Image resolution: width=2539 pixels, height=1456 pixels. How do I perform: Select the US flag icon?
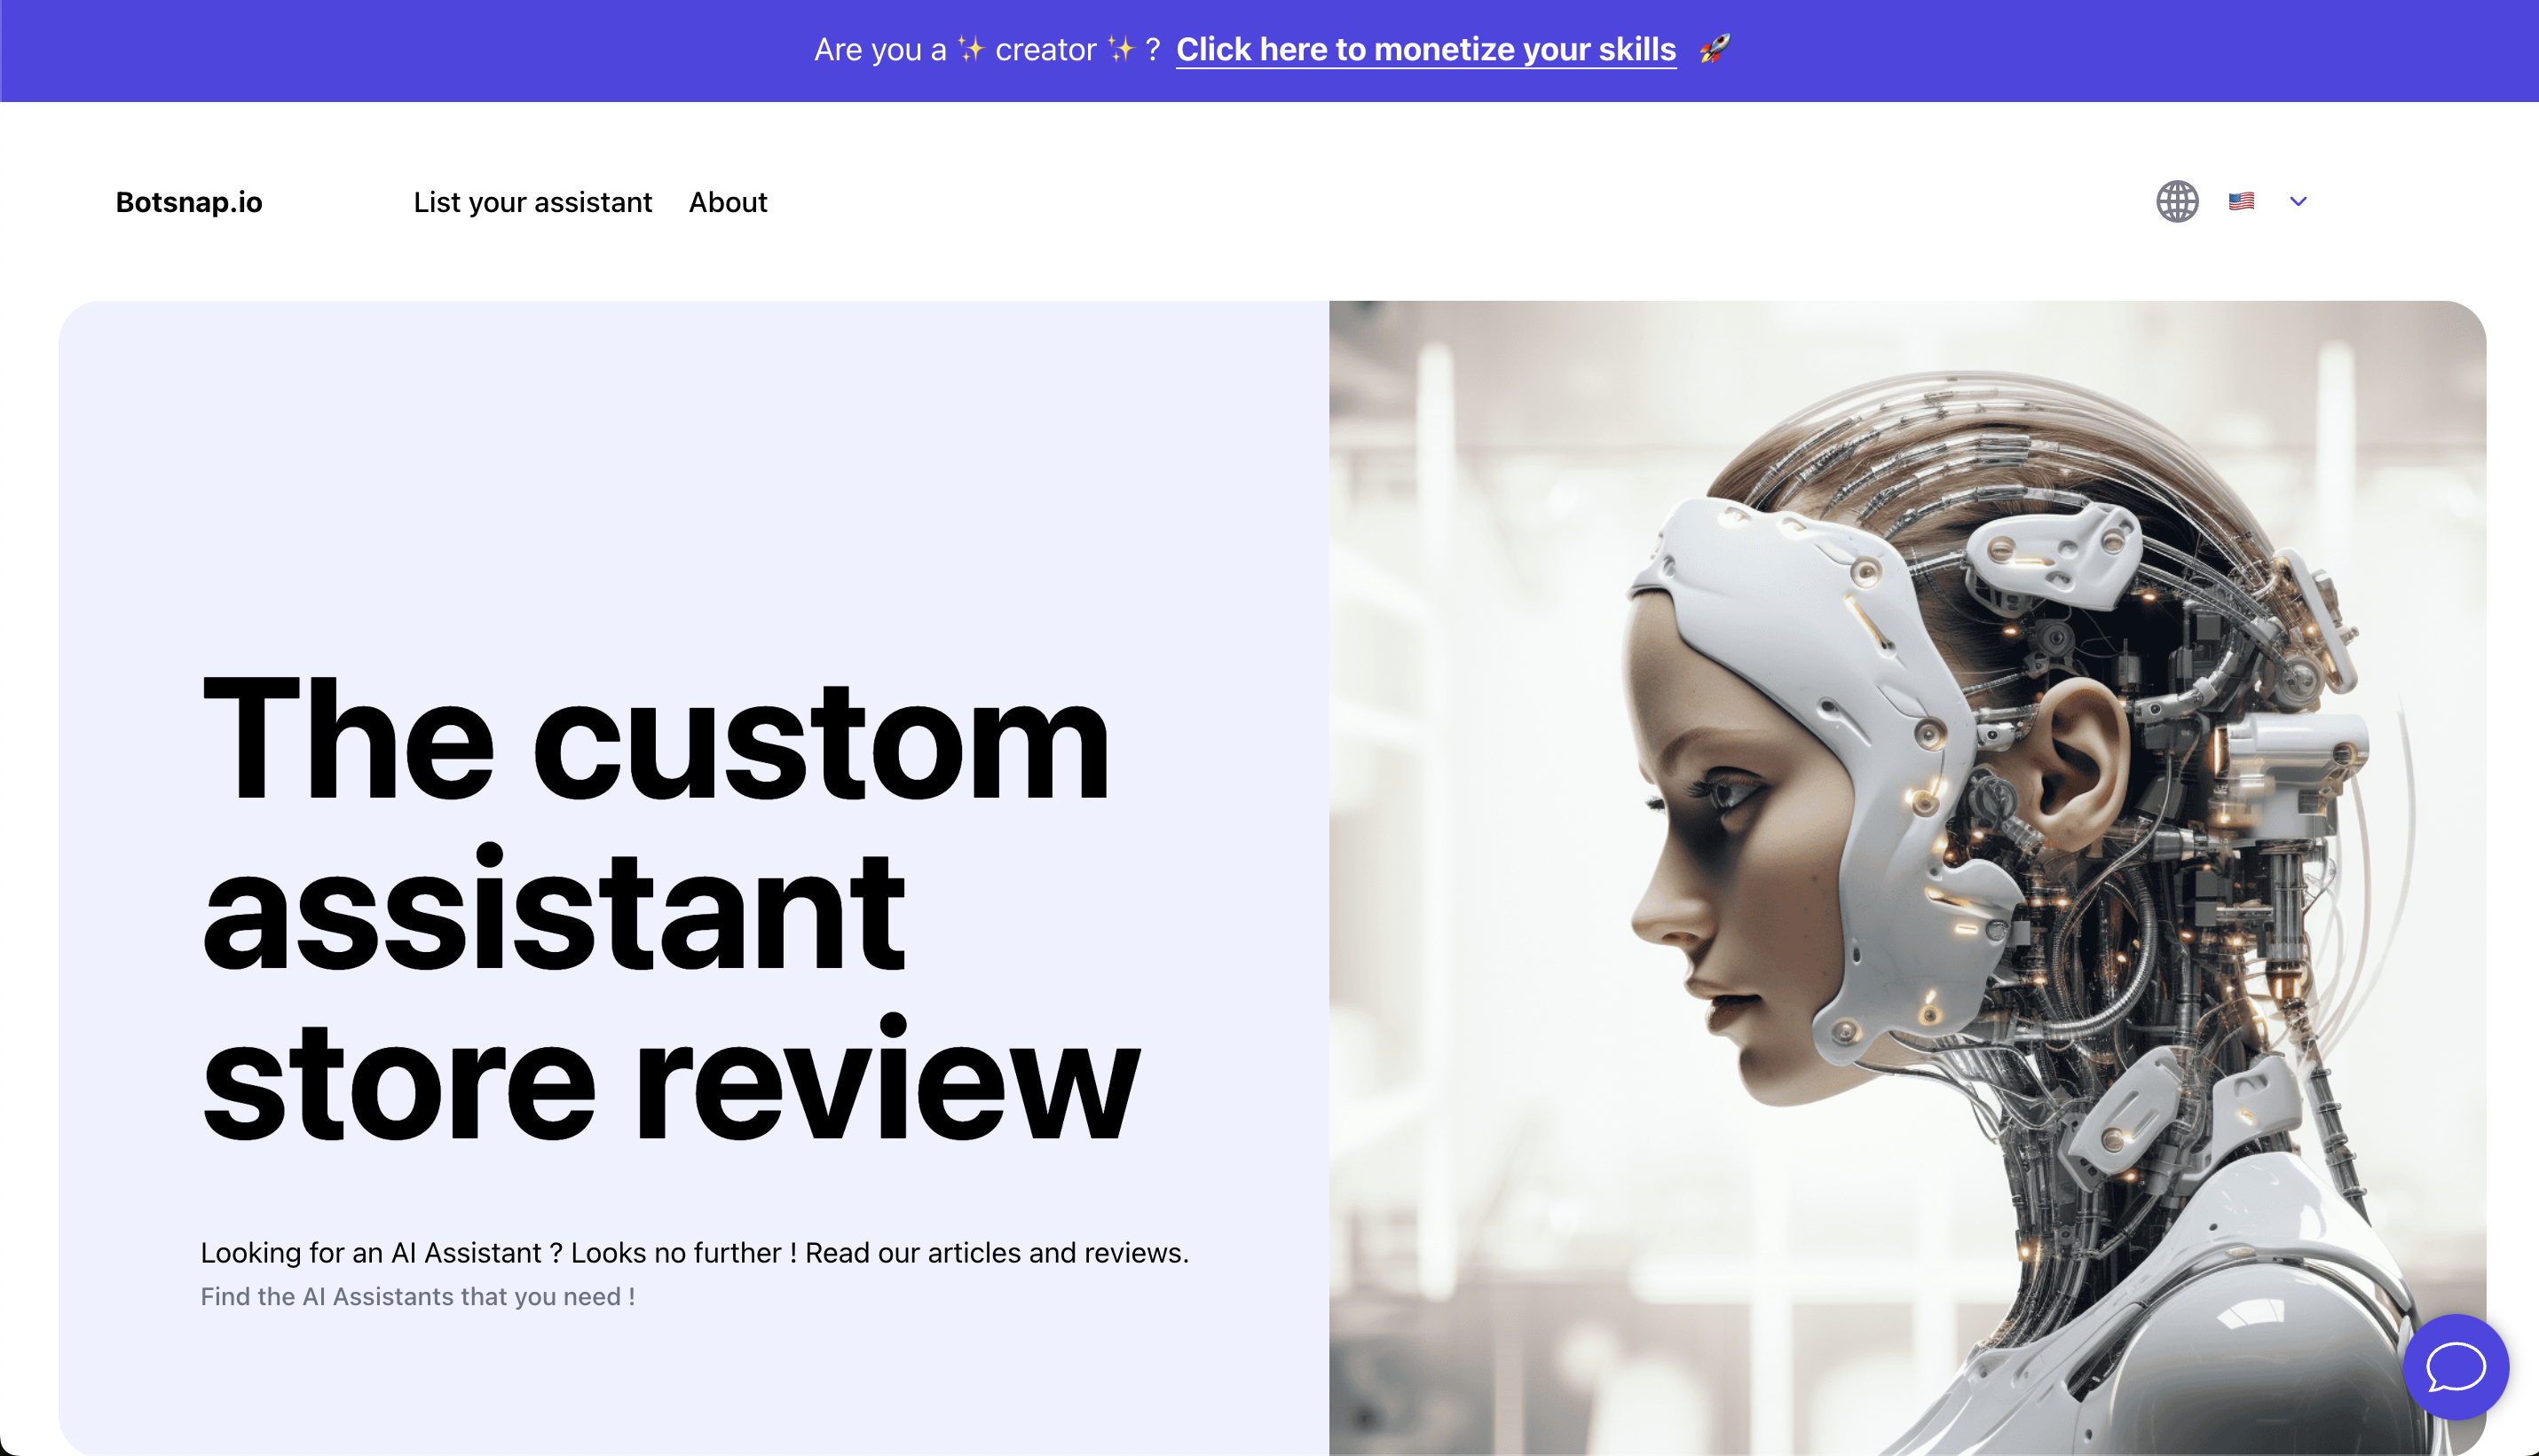(2241, 202)
